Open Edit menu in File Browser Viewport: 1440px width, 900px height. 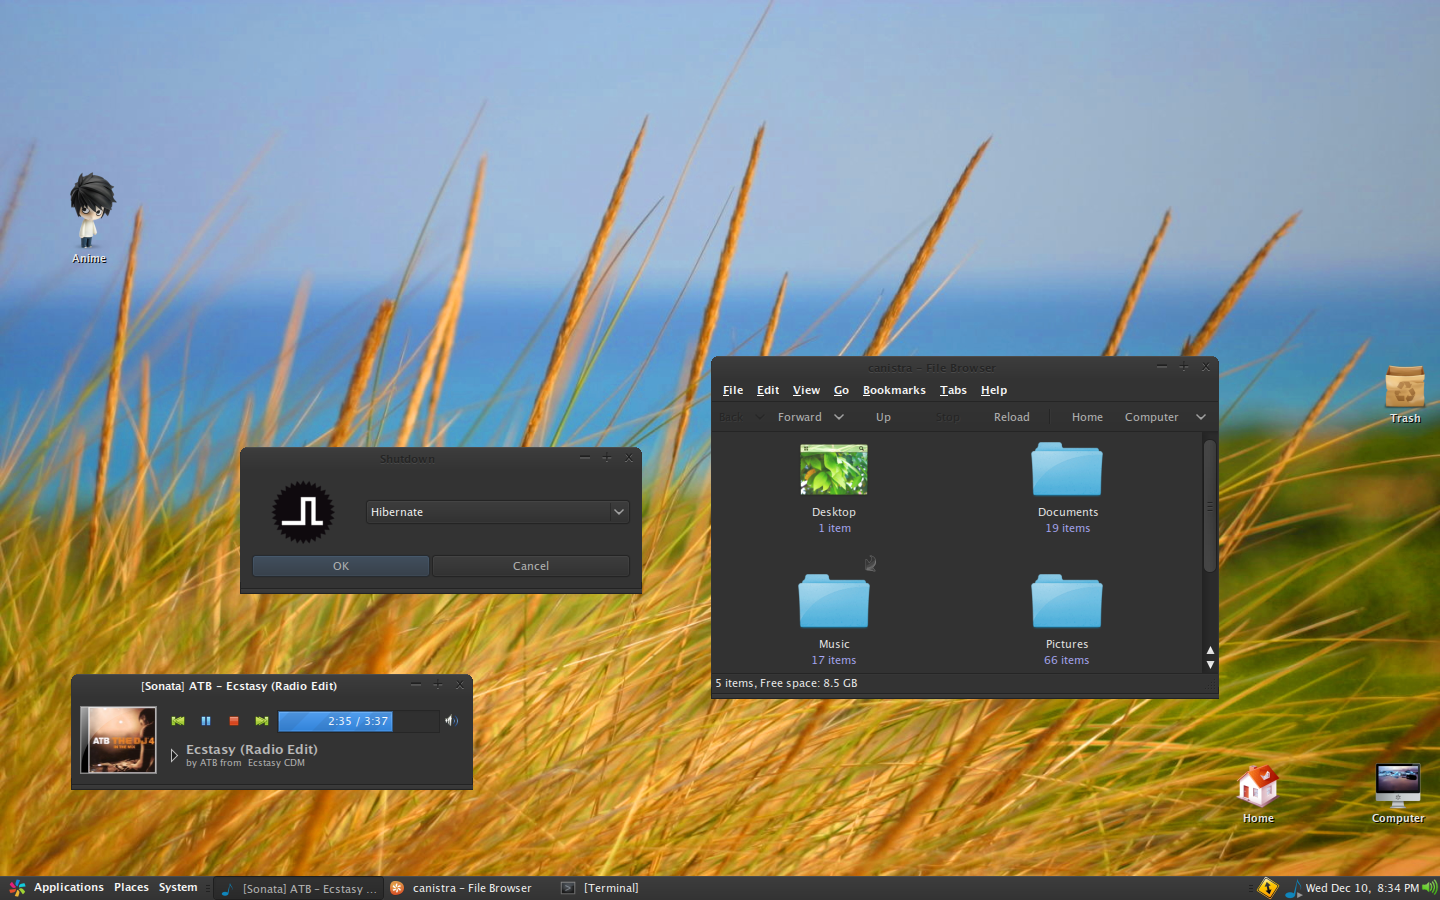[x=768, y=390]
